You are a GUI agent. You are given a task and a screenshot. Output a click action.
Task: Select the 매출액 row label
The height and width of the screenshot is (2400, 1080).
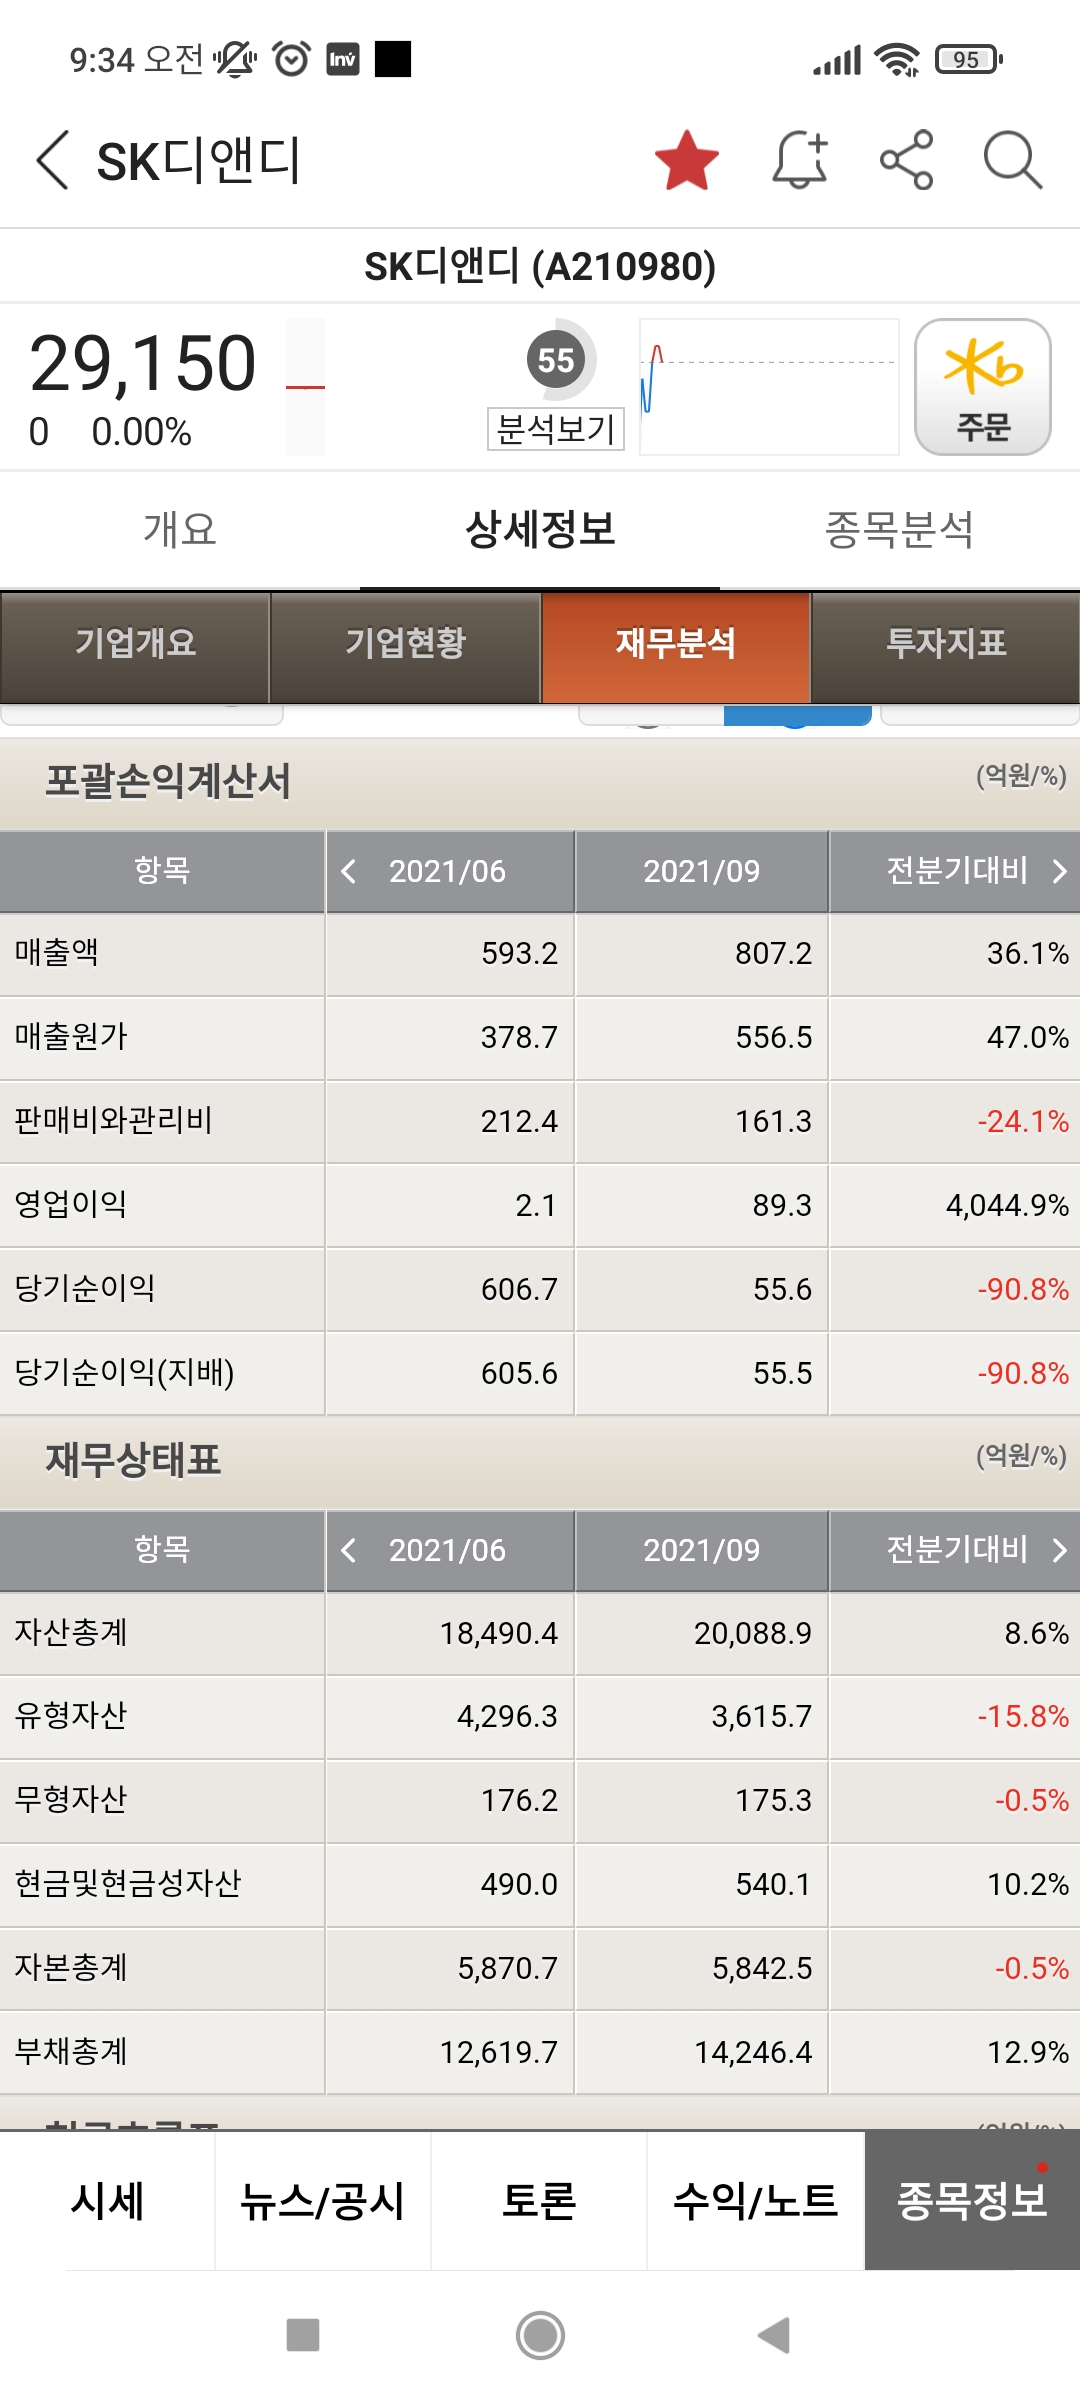tap(57, 953)
